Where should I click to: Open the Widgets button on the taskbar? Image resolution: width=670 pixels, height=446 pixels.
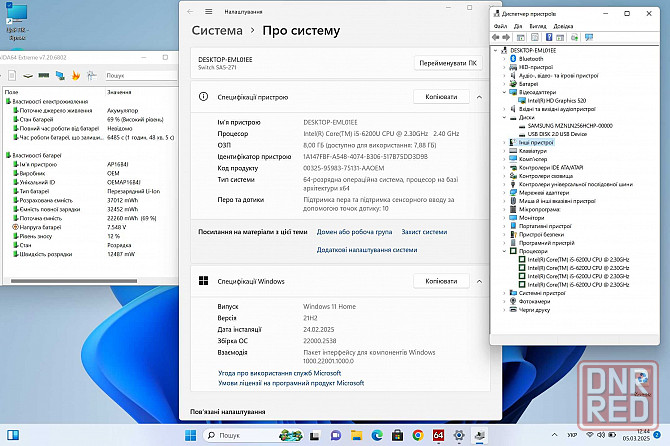13,435
